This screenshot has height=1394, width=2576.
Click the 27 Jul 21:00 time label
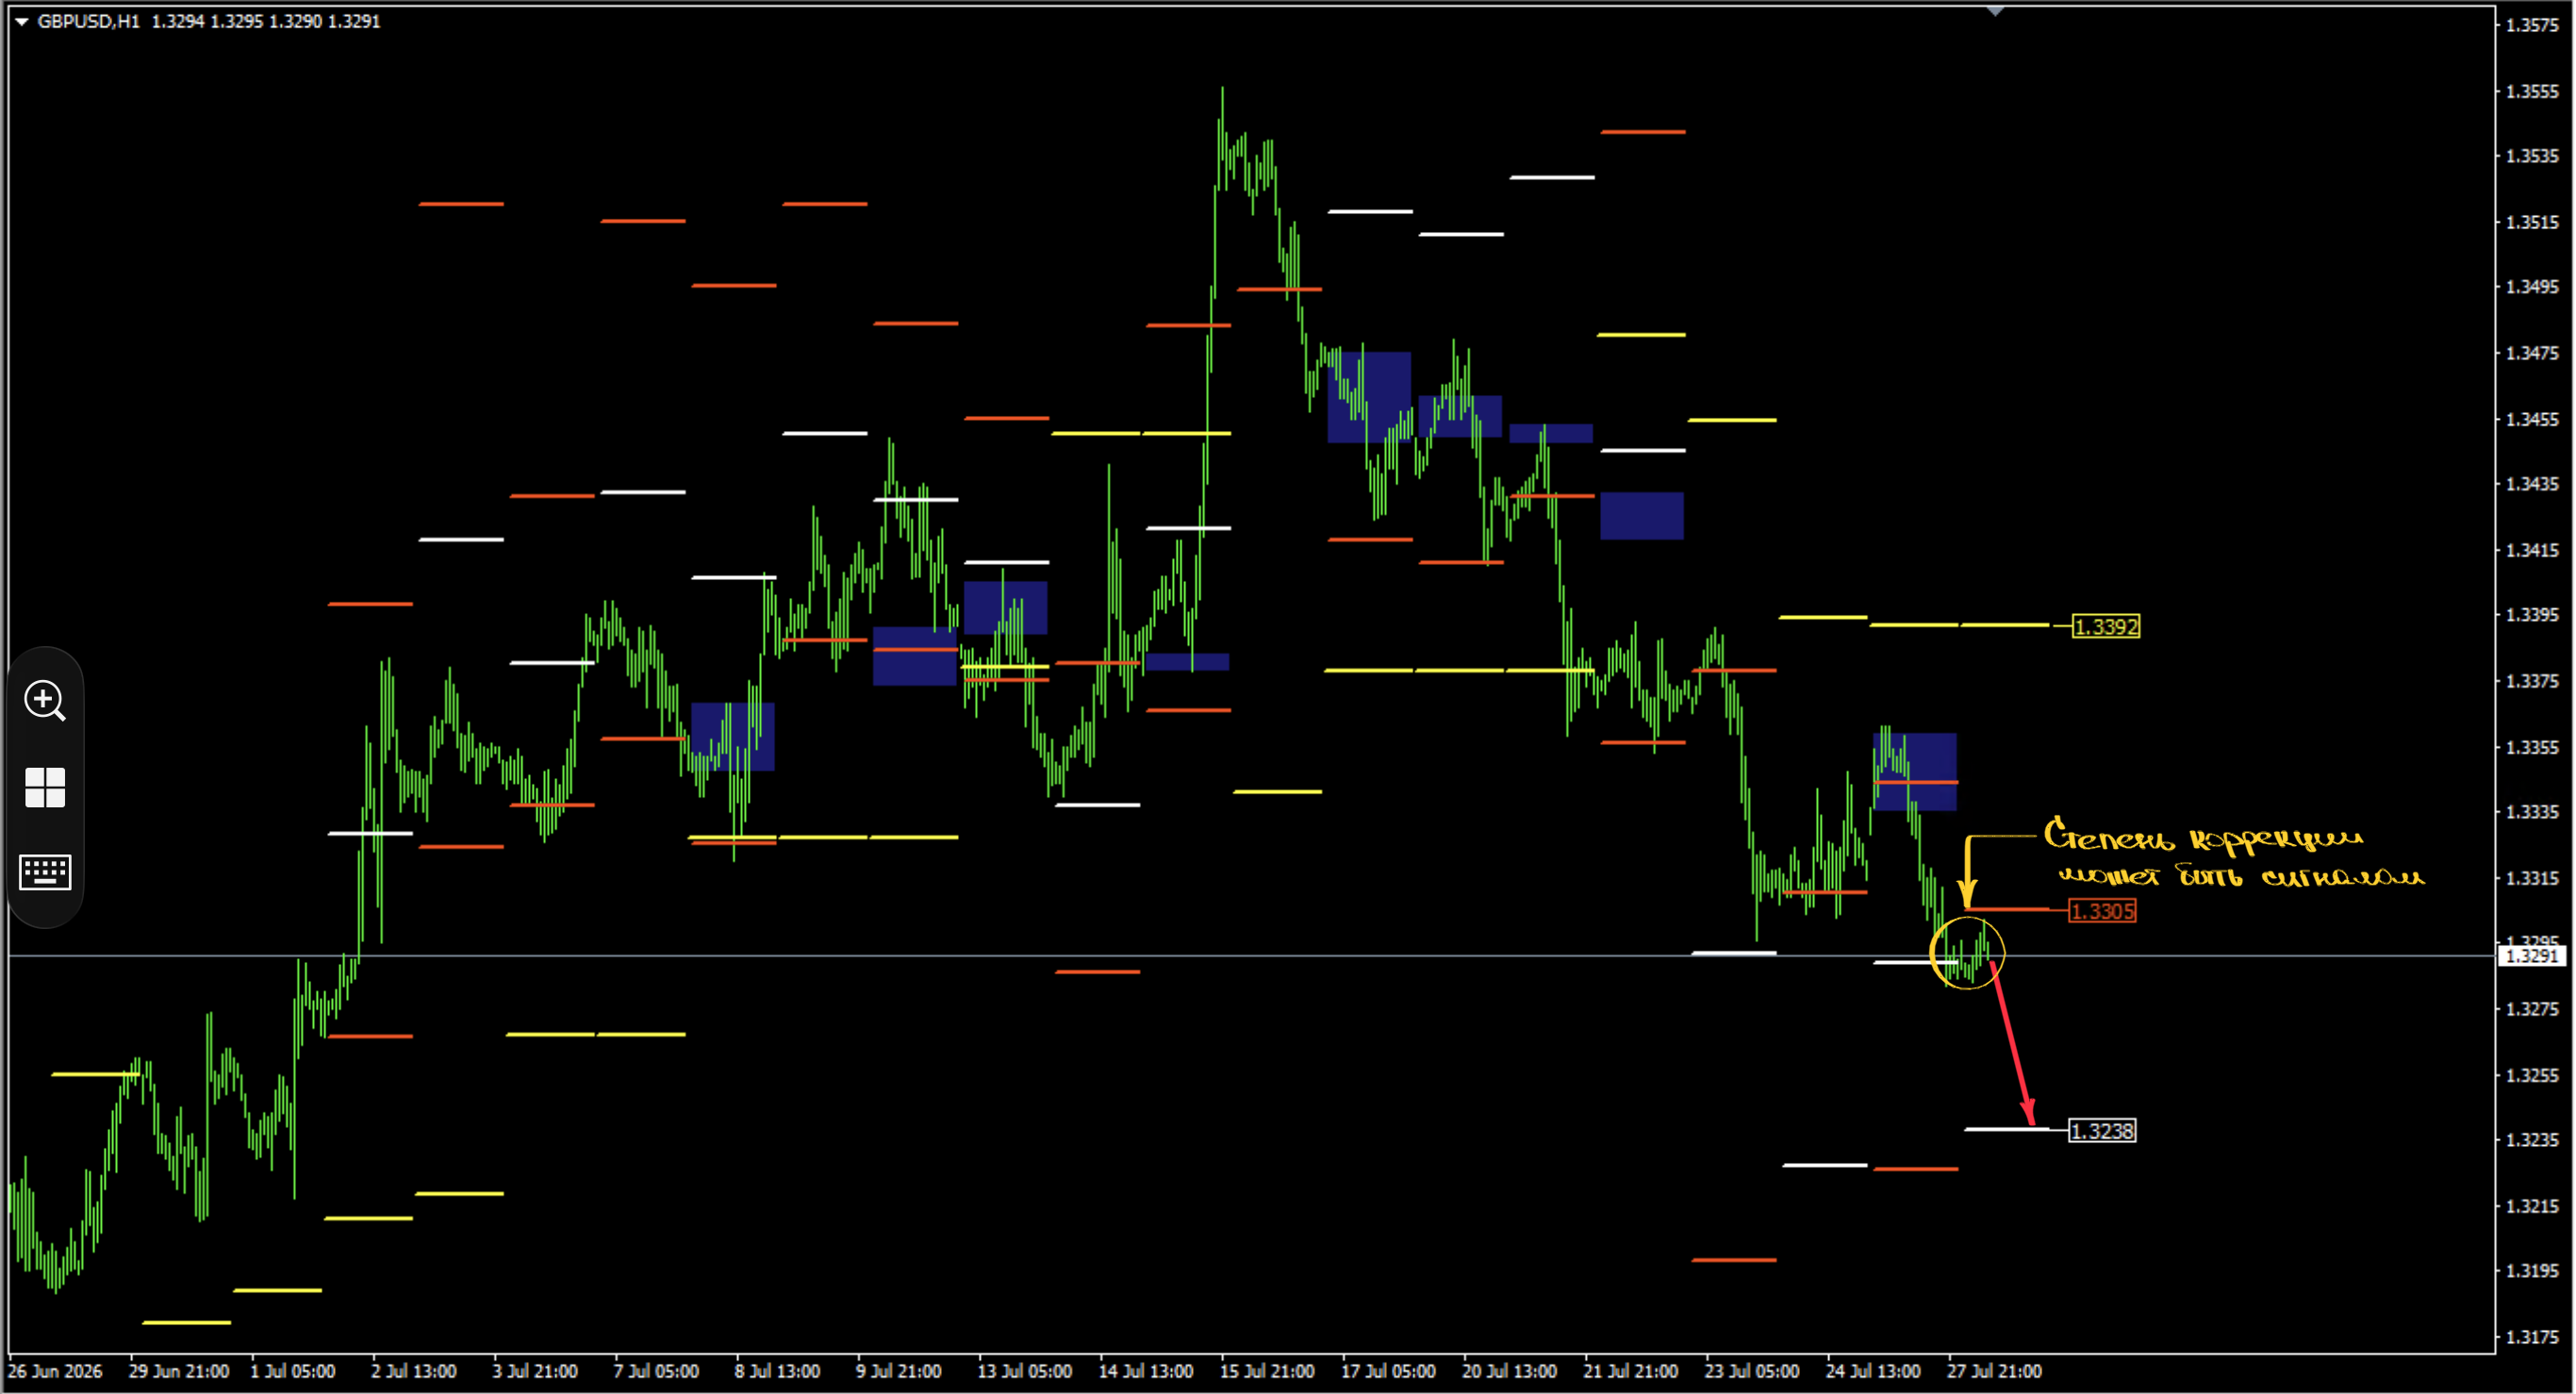(1994, 1371)
